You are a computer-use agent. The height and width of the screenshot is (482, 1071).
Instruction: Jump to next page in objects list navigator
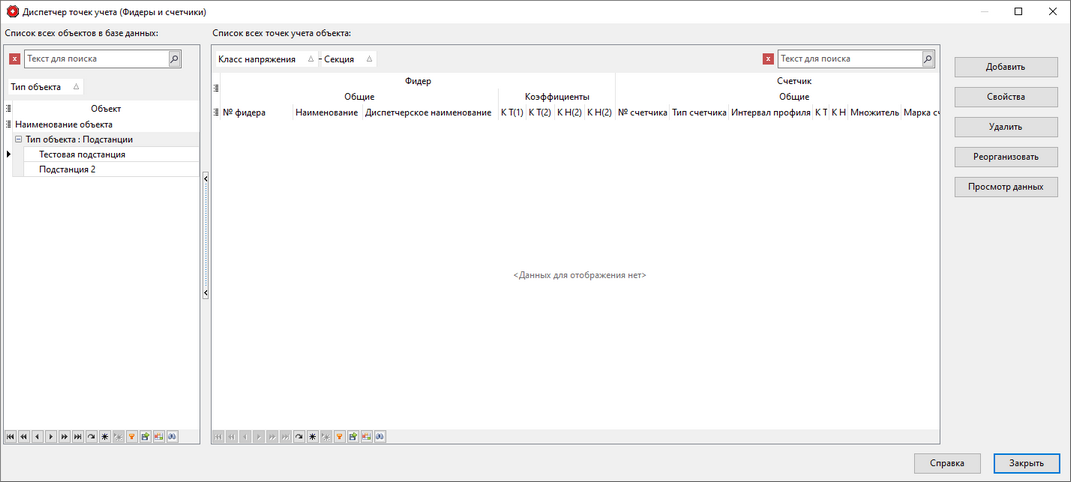[64, 436]
